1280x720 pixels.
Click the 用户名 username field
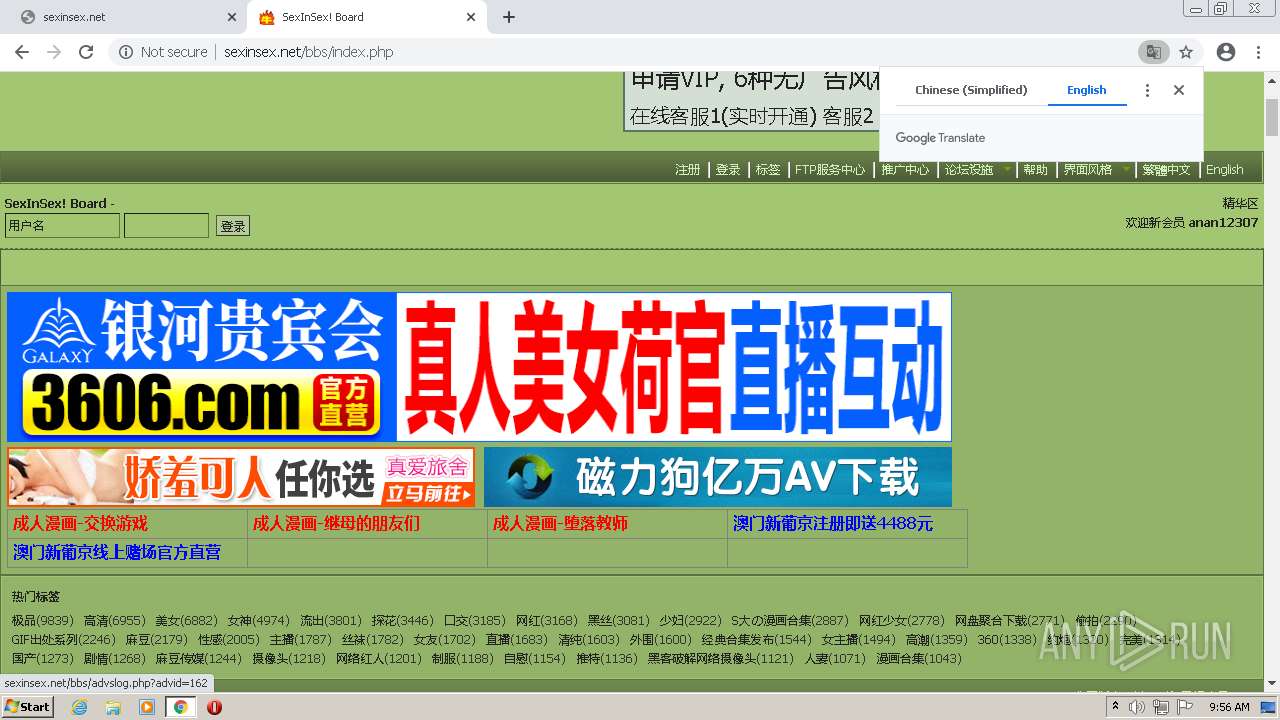tap(62, 226)
